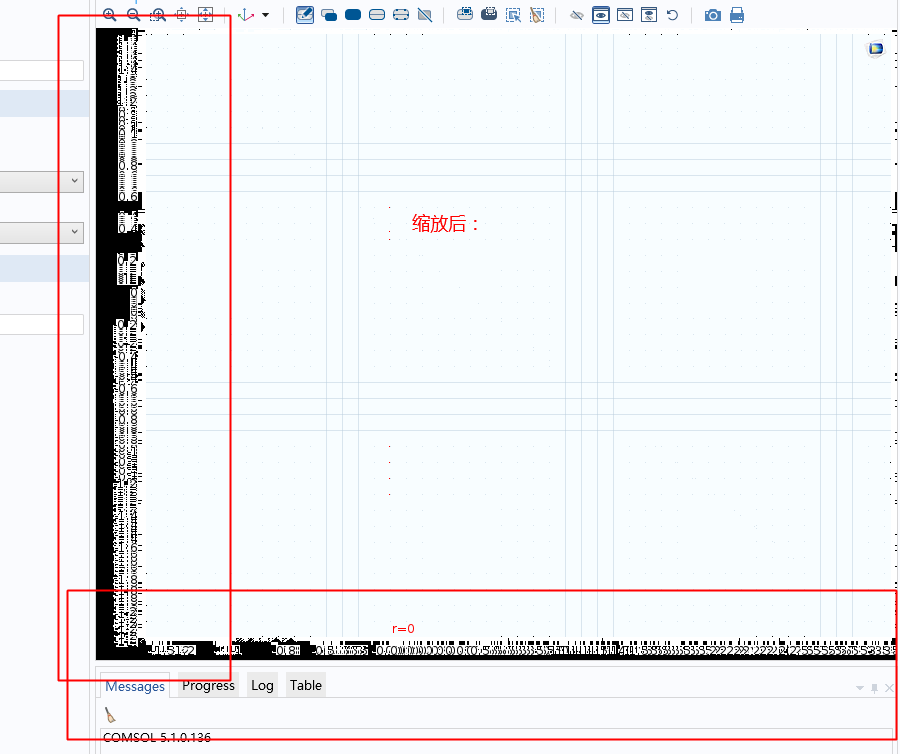Open the messages panel options arrow
The height and width of the screenshot is (754, 900).
click(860, 687)
